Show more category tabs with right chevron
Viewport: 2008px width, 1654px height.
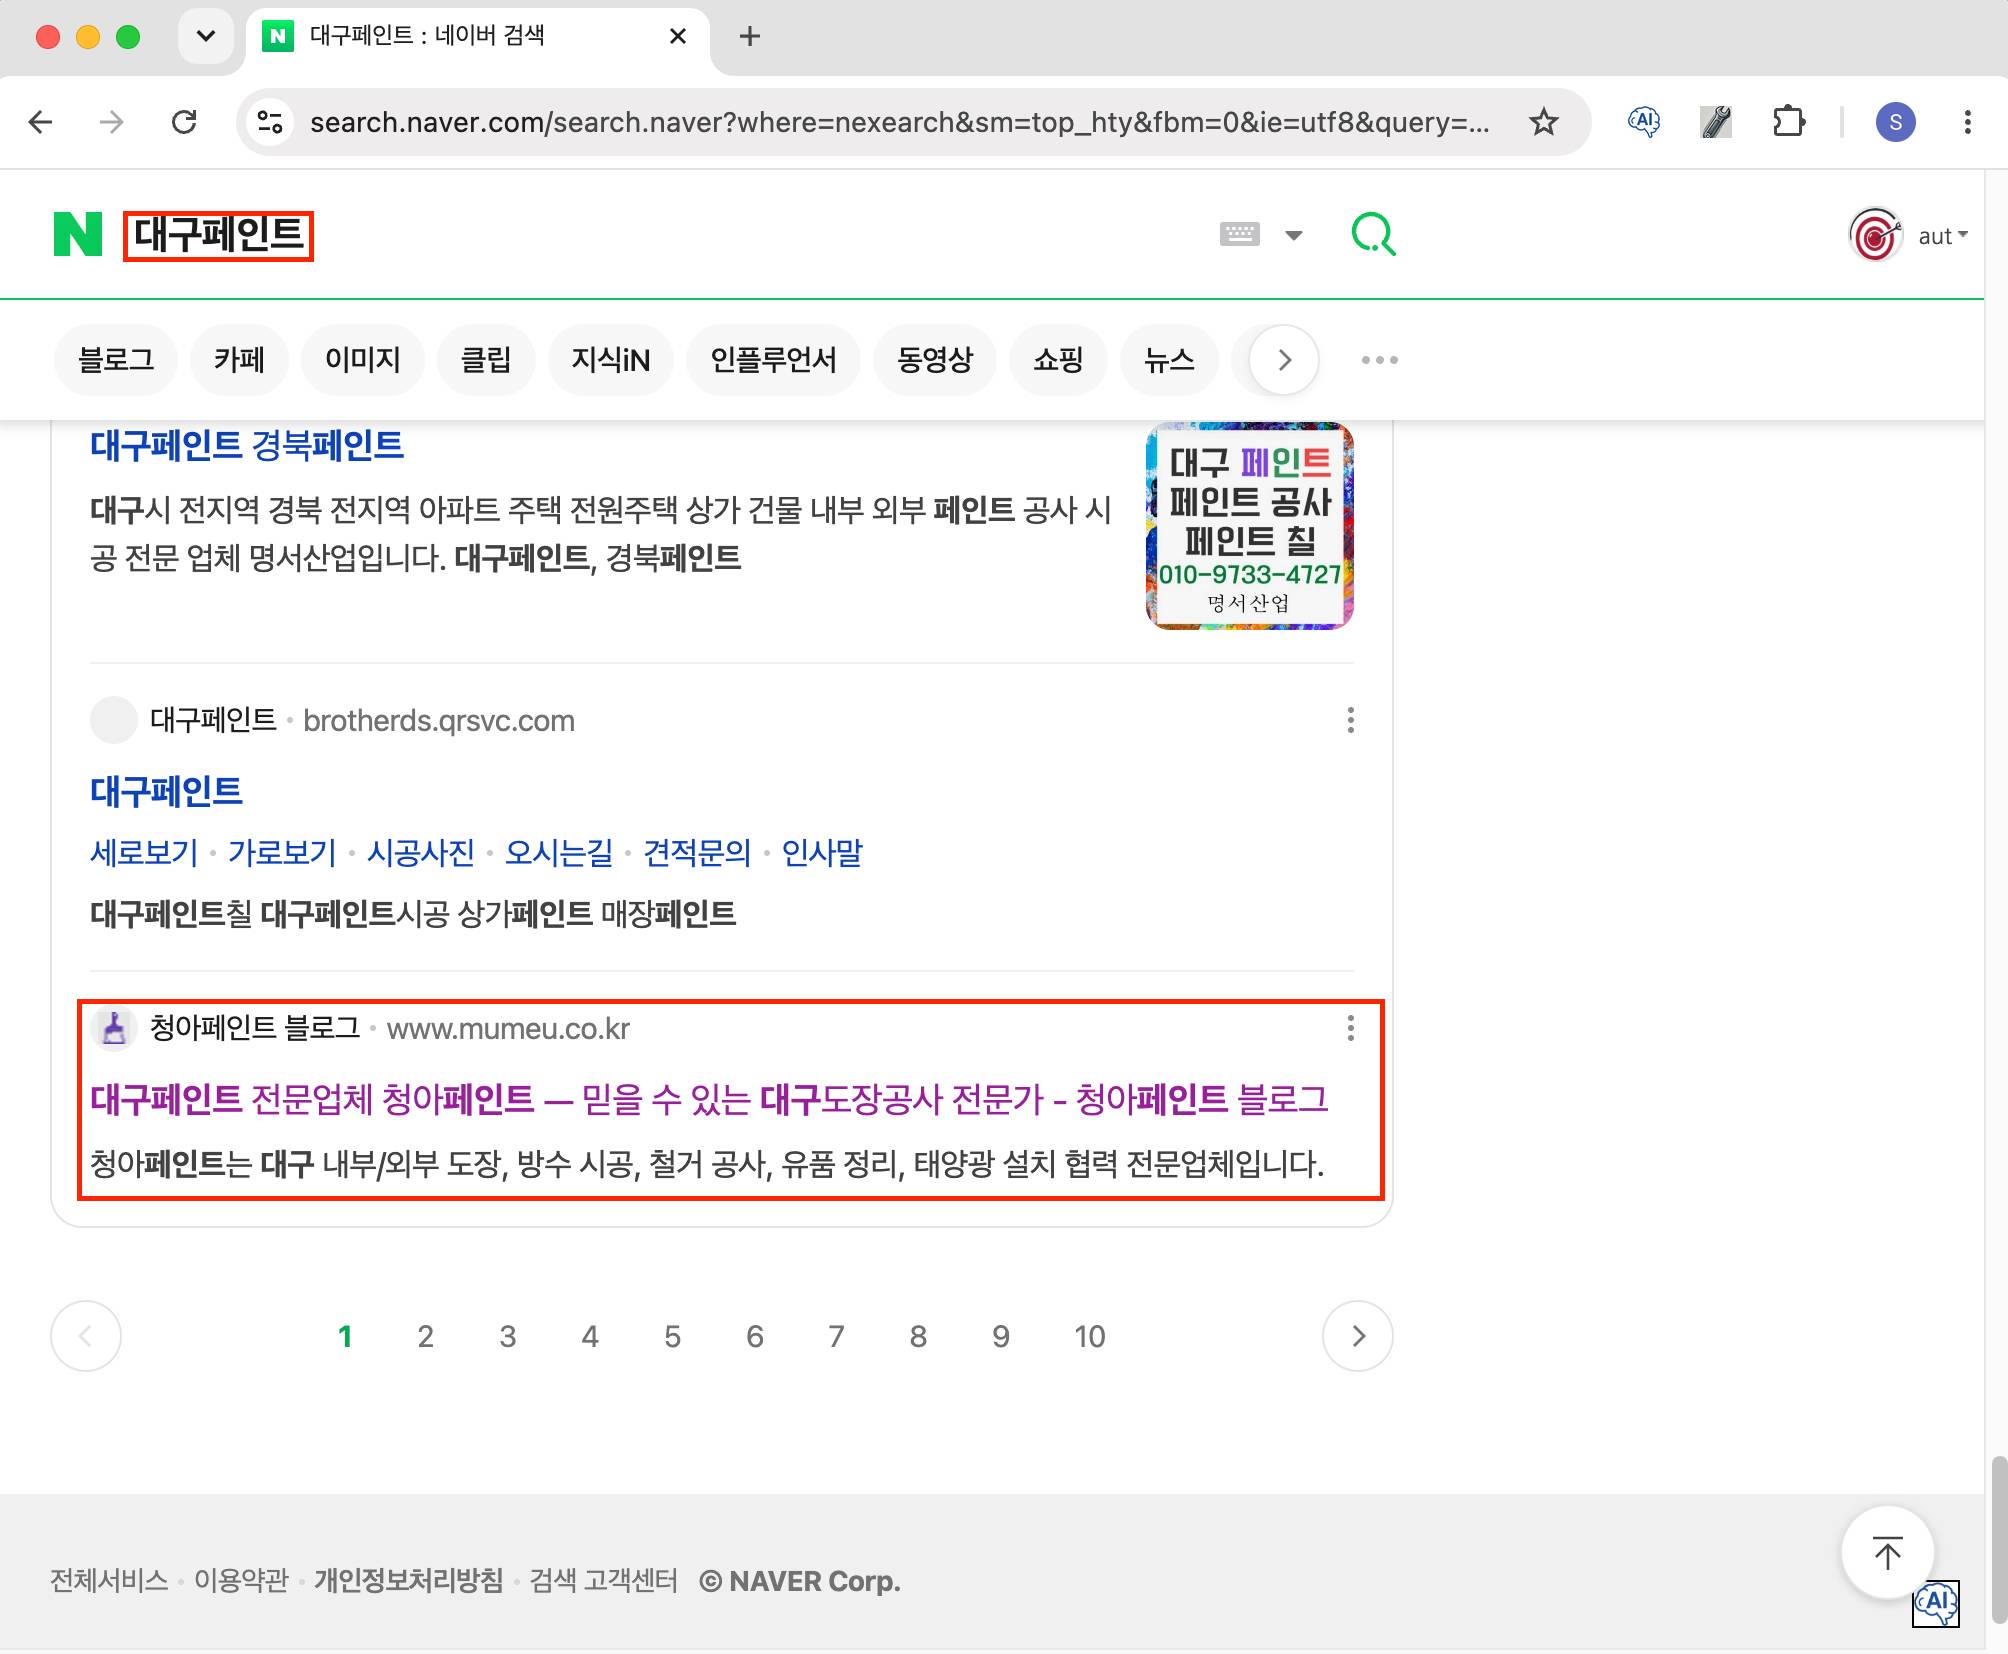(1284, 360)
